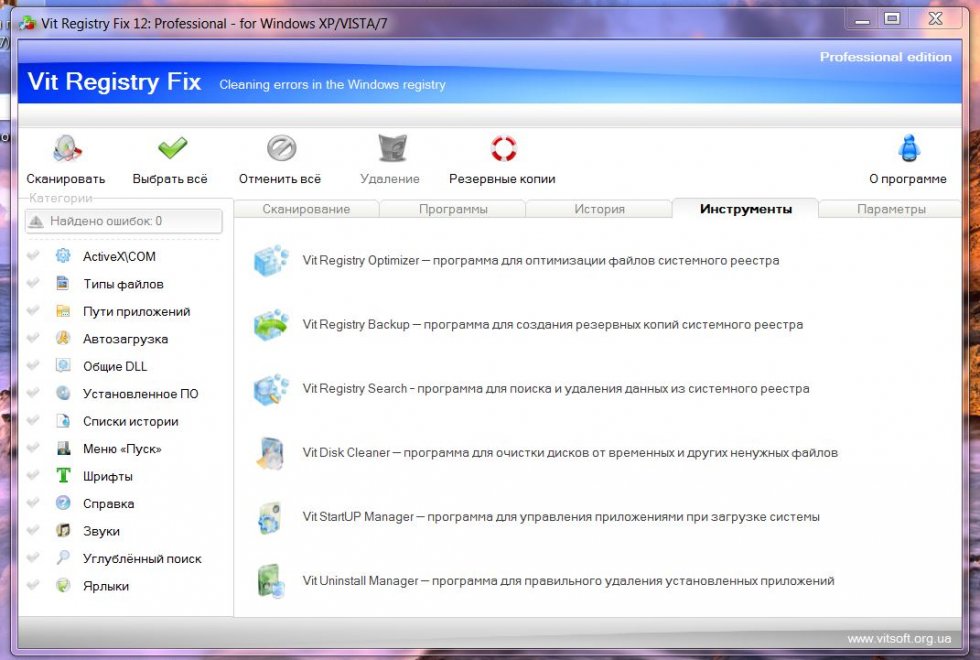The image size is (980, 660).
Task: Switch to the Сканирование tab
Action: coord(306,209)
